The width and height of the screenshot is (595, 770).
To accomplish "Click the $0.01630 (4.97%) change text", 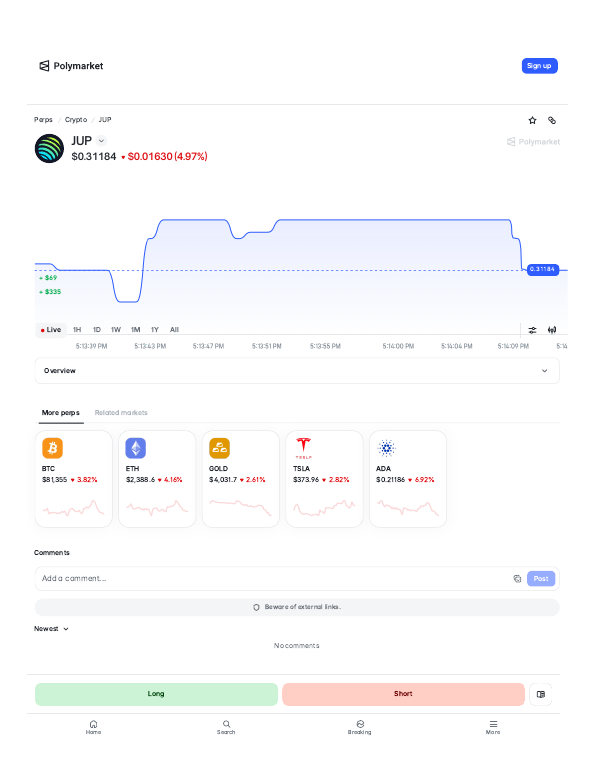I will (167, 157).
